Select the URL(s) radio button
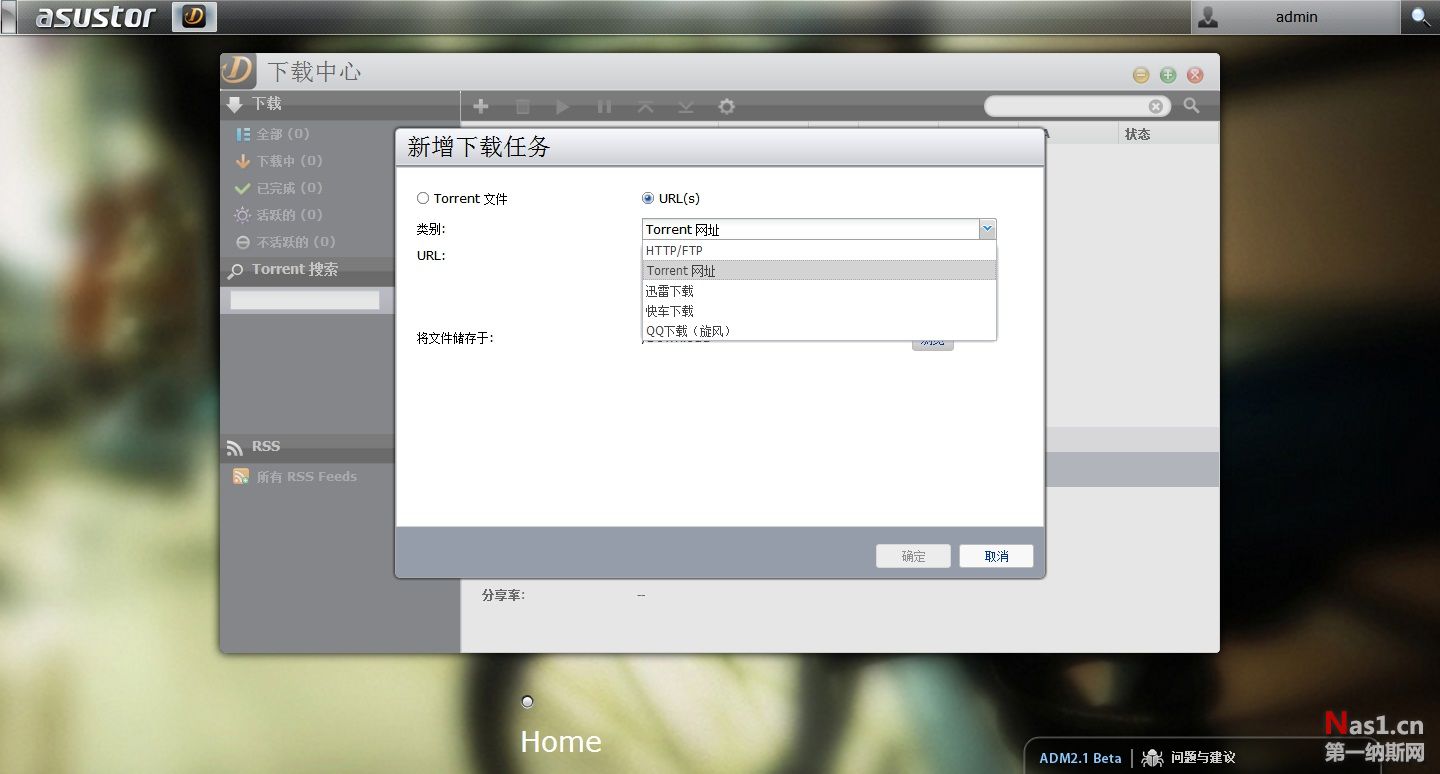1440x774 pixels. point(648,198)
